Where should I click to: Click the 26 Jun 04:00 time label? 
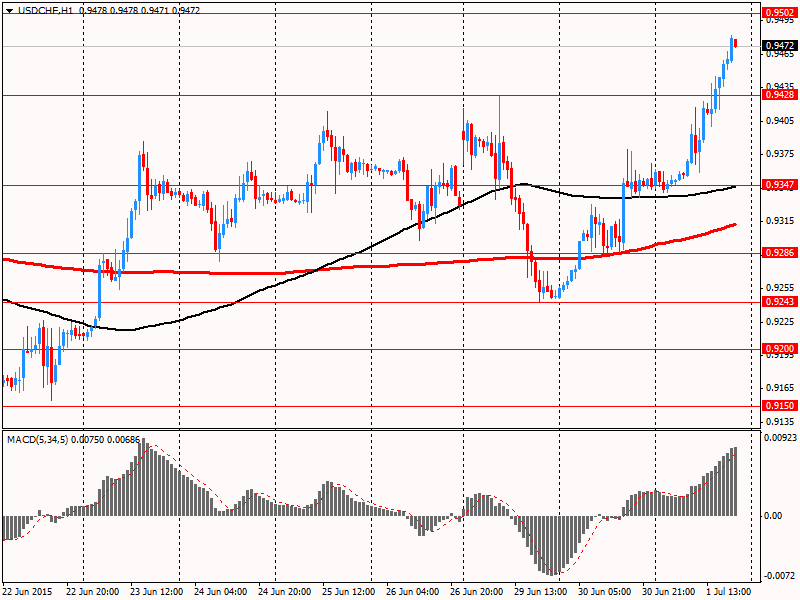413,592
